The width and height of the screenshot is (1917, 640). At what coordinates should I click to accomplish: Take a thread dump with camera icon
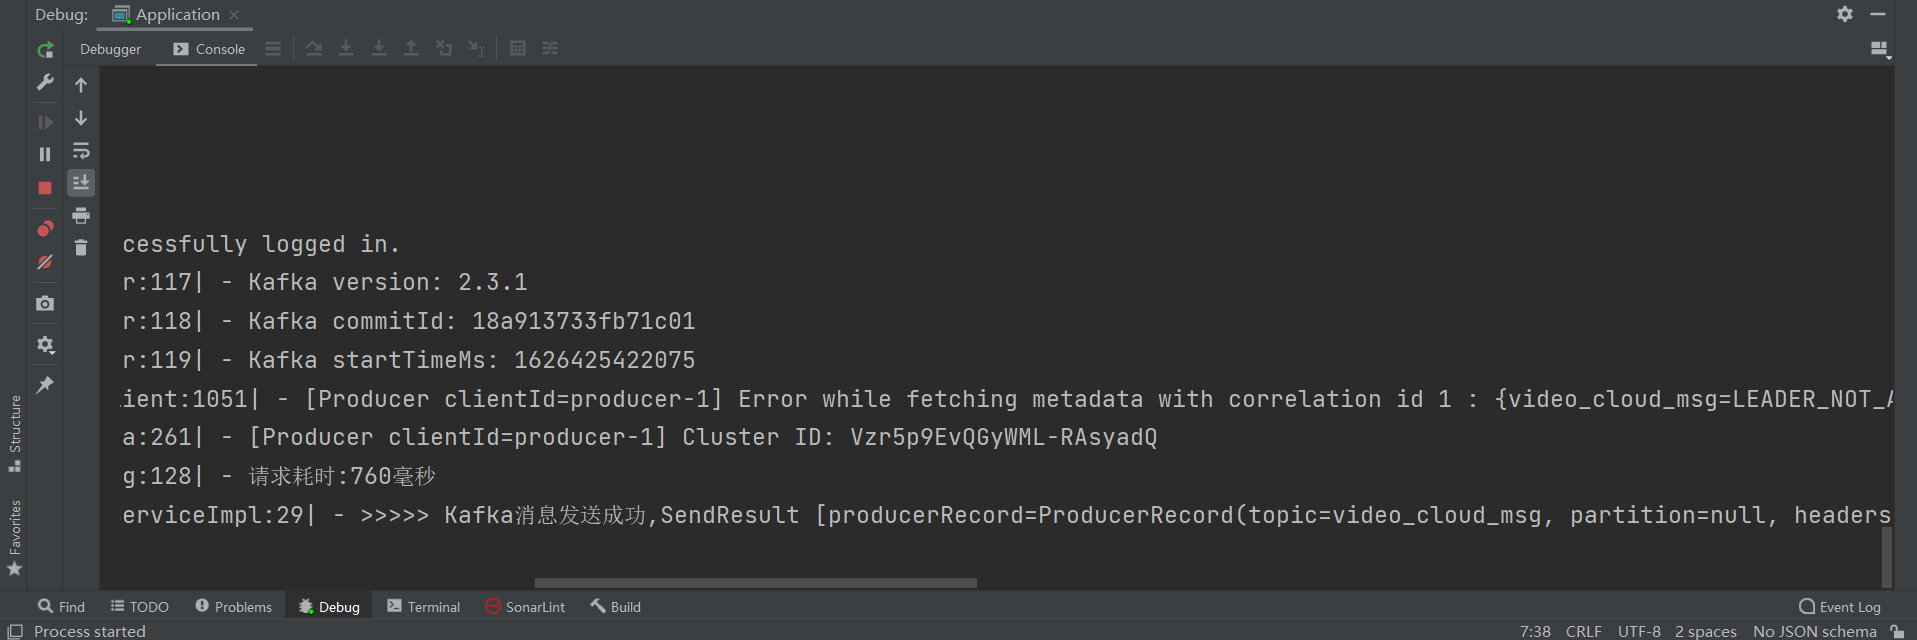tap(45, 303)
